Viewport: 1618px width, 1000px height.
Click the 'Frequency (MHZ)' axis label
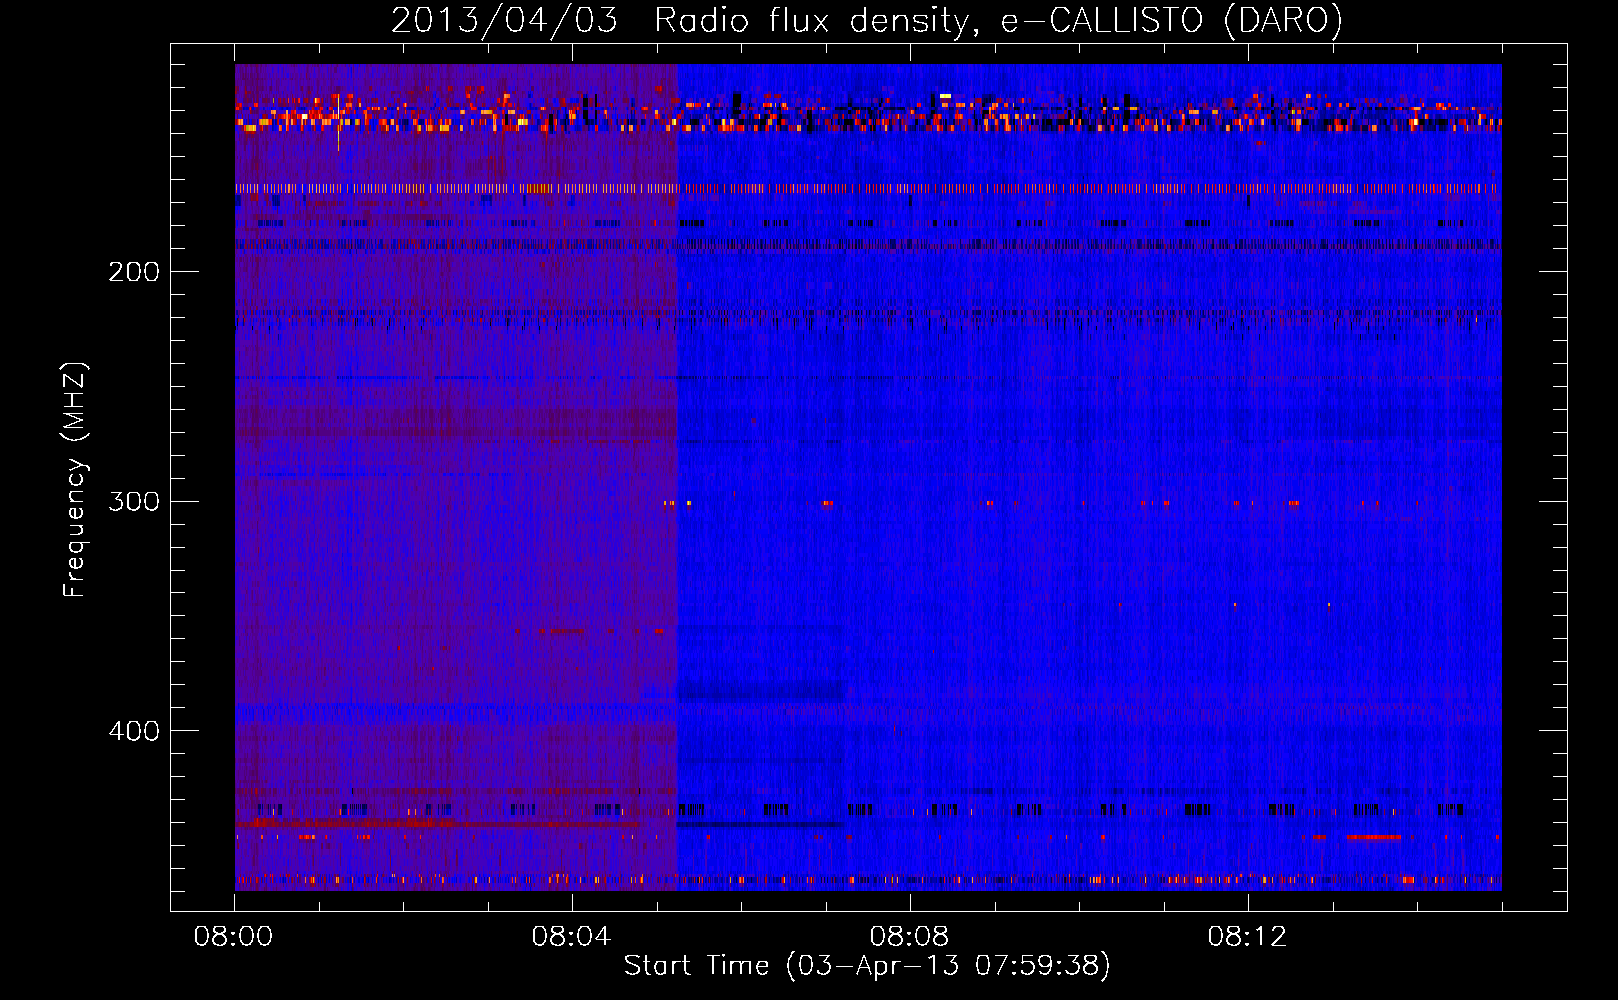pos(75,480)
